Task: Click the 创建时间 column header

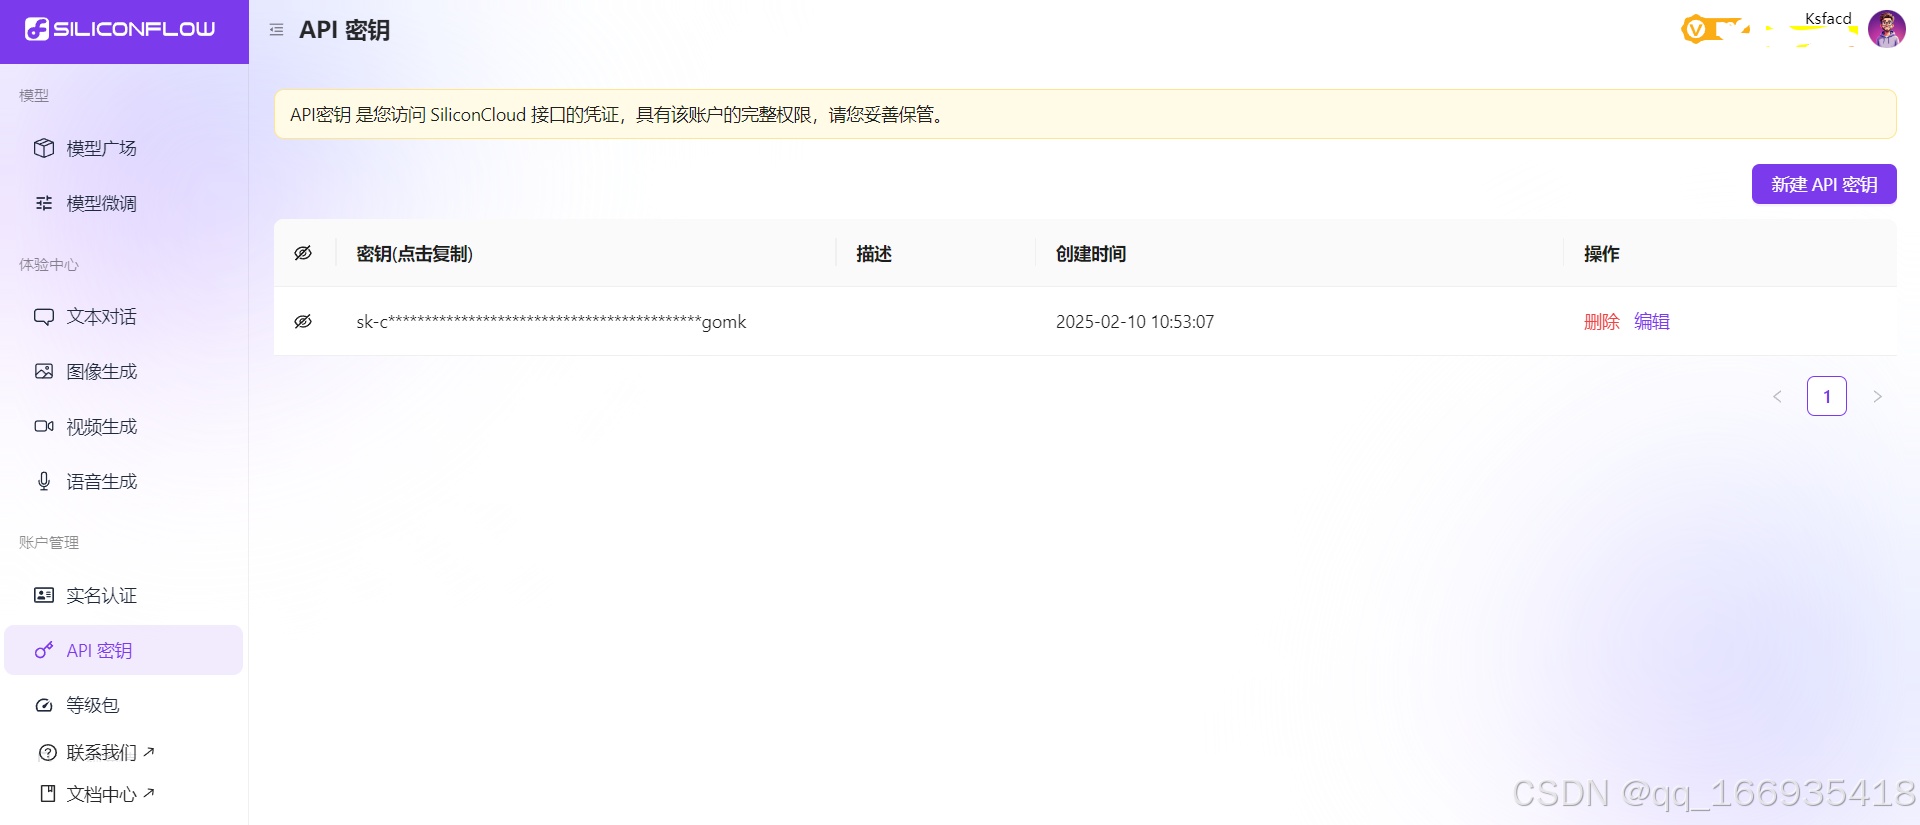Action: (1091, 254)
